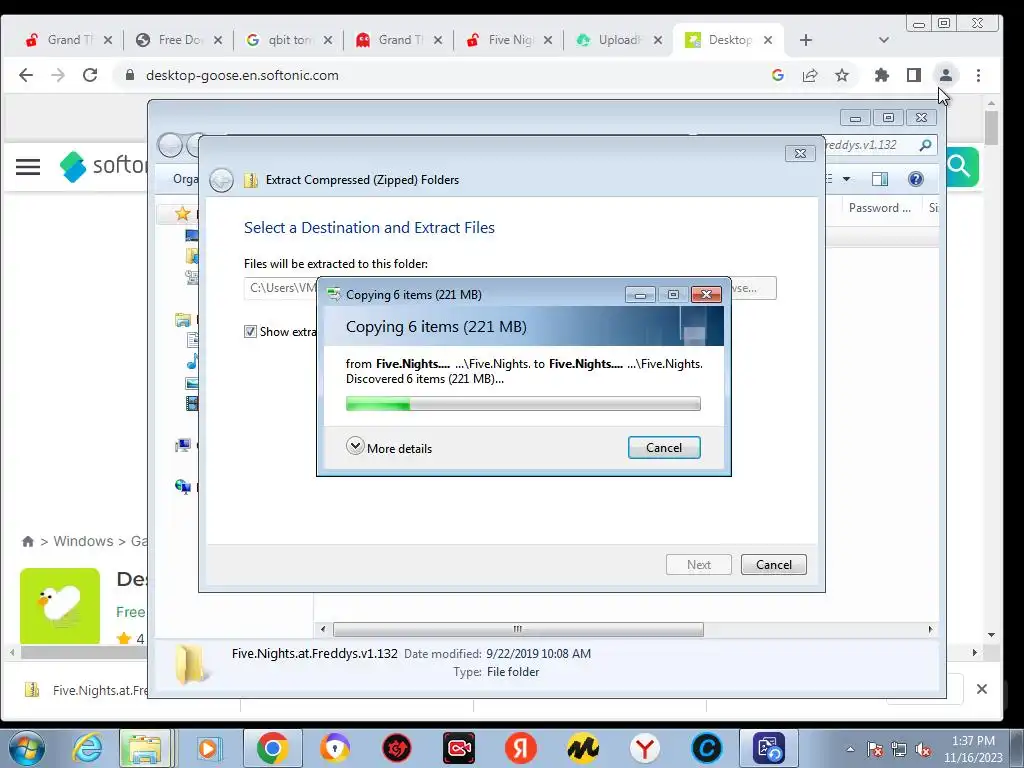
Task: Click Next button in Extract wizard
Action: [x=698, y=564]
